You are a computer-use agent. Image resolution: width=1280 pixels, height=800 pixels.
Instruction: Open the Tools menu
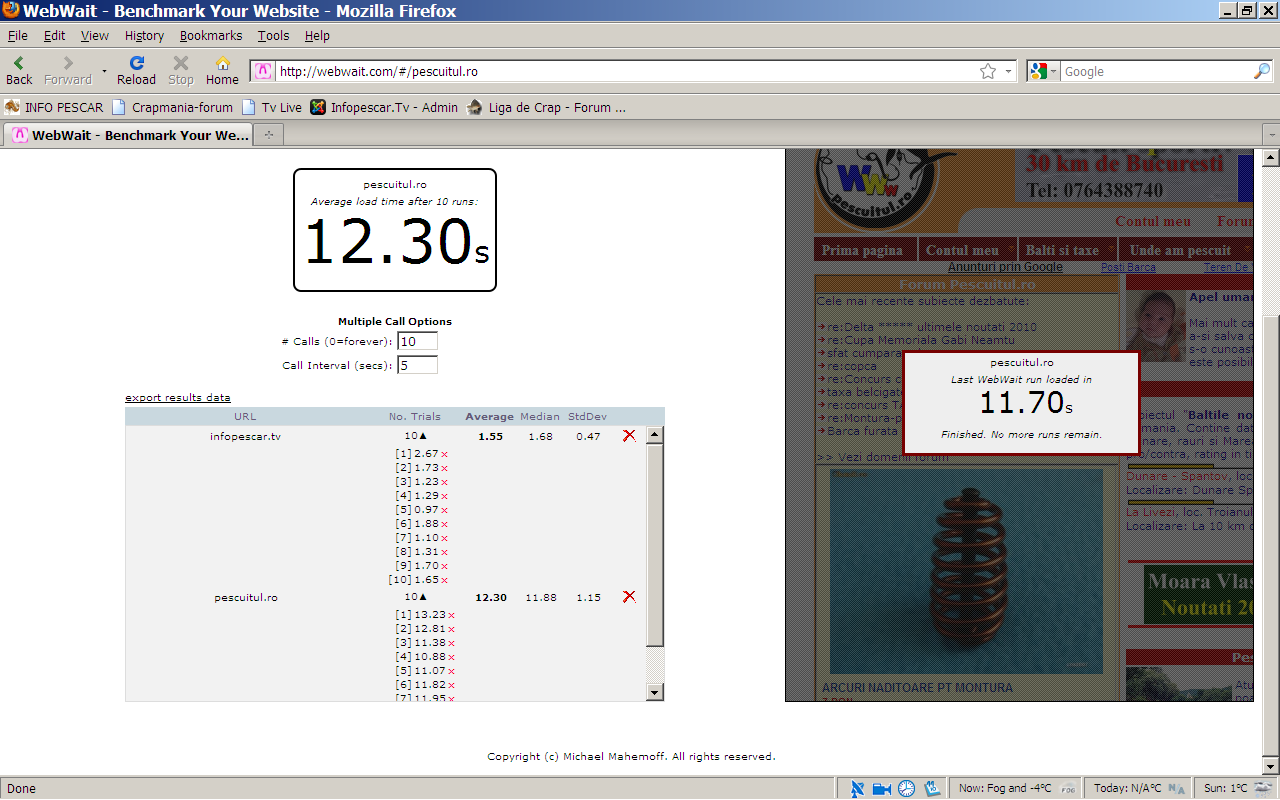(273, 35)
